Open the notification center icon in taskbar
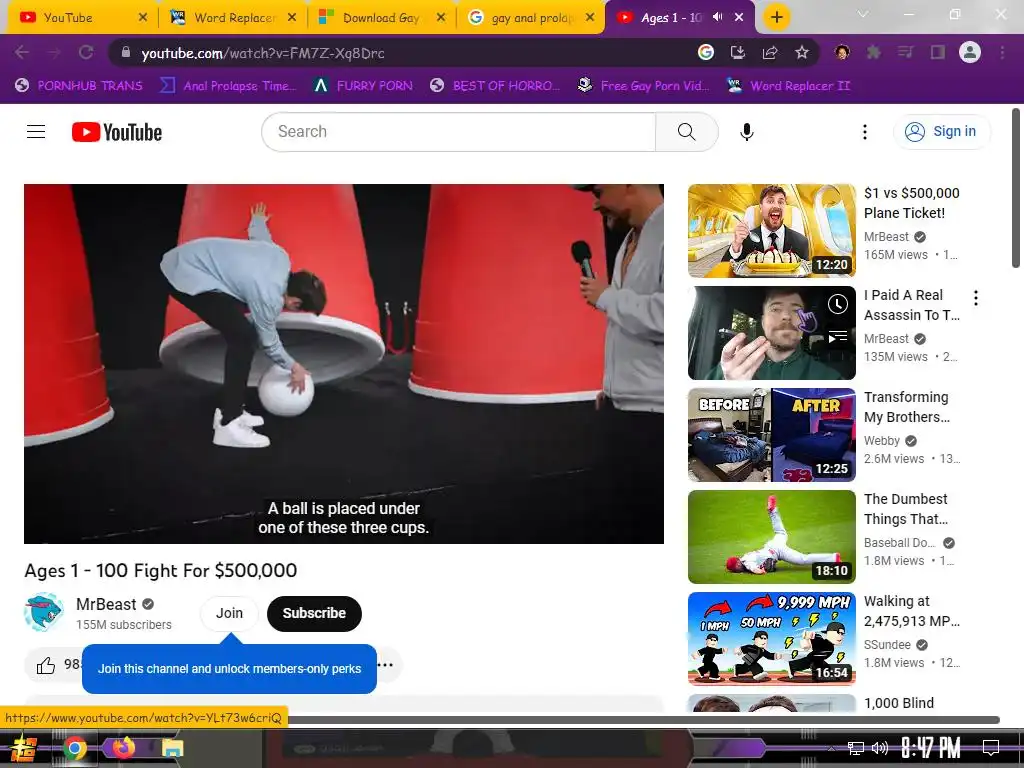Viewport: 1024px width, 768px height. 991,748
